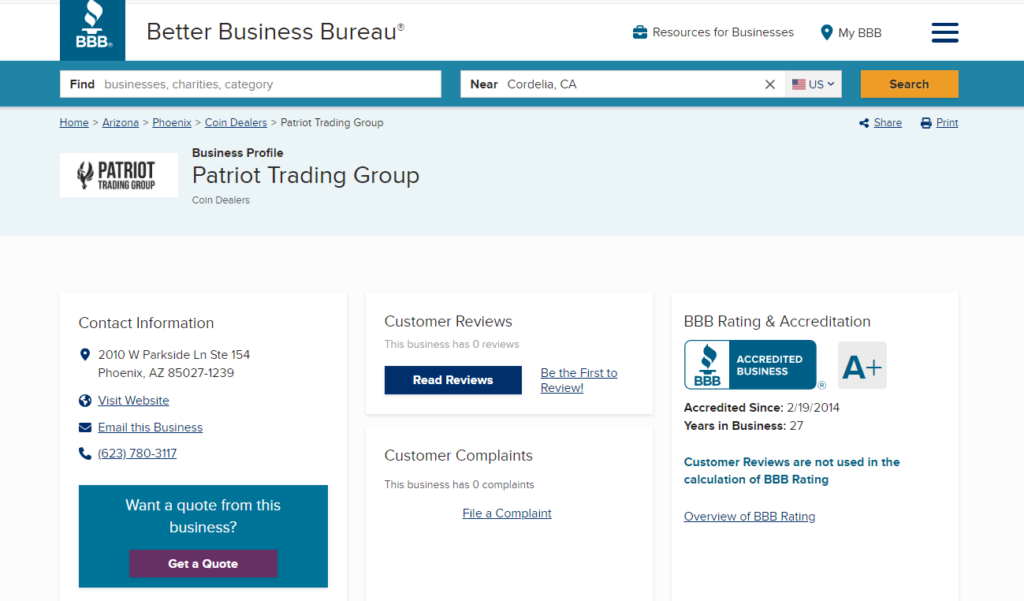Click the envelope icon next to Email this Business
The height and width of the screenshot is (601, 1024).
85,427
